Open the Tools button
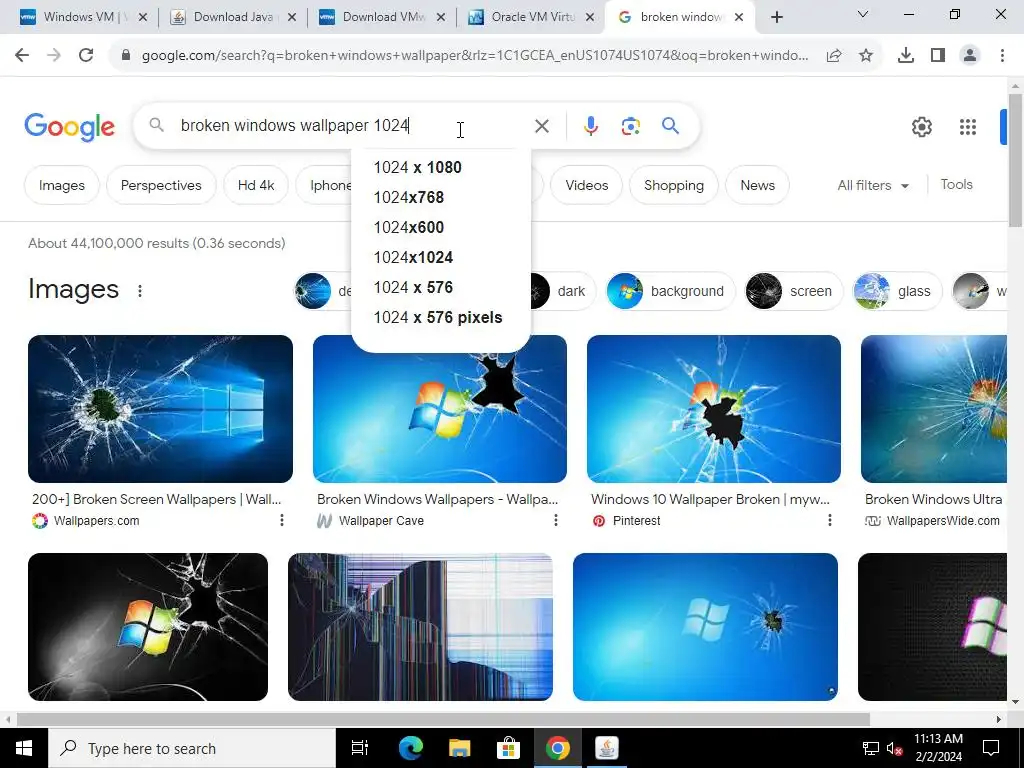 point(956,185)
